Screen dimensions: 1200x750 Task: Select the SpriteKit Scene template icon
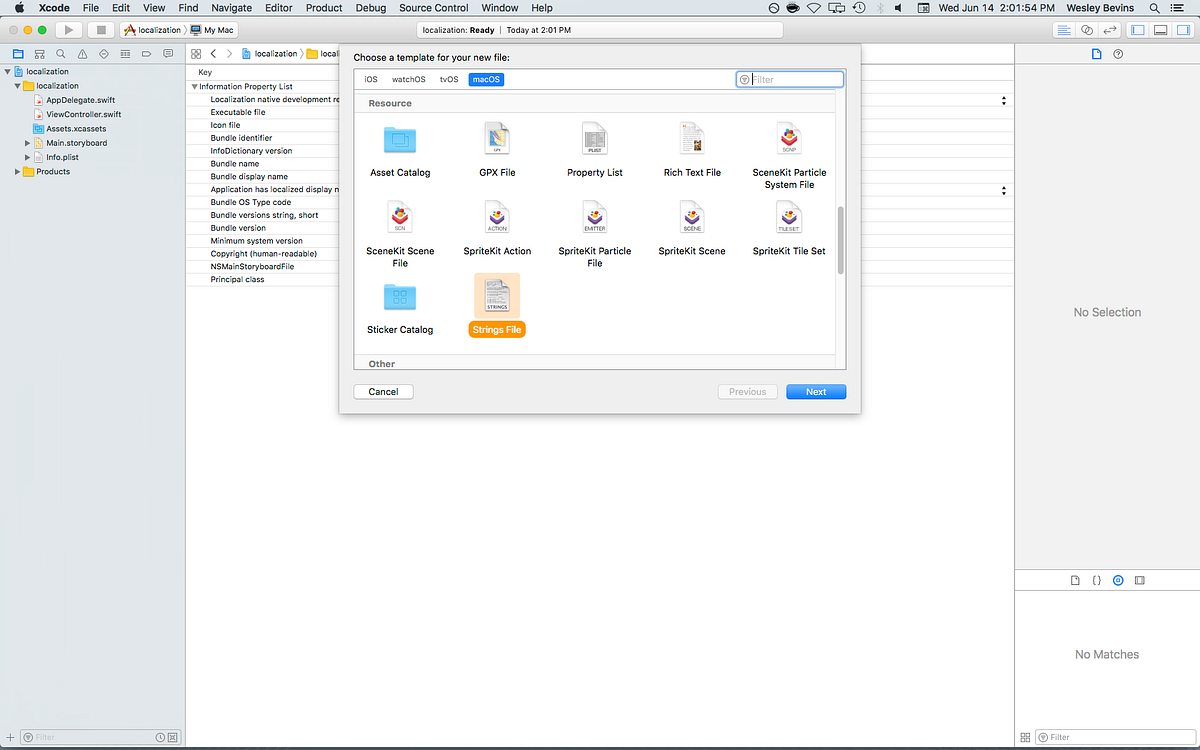(691, 217)
